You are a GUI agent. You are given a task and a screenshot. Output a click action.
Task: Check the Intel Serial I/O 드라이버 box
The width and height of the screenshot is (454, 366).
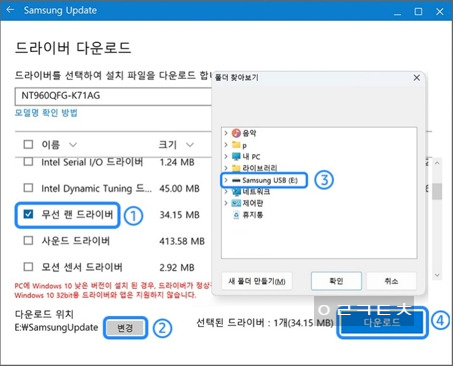28,162
